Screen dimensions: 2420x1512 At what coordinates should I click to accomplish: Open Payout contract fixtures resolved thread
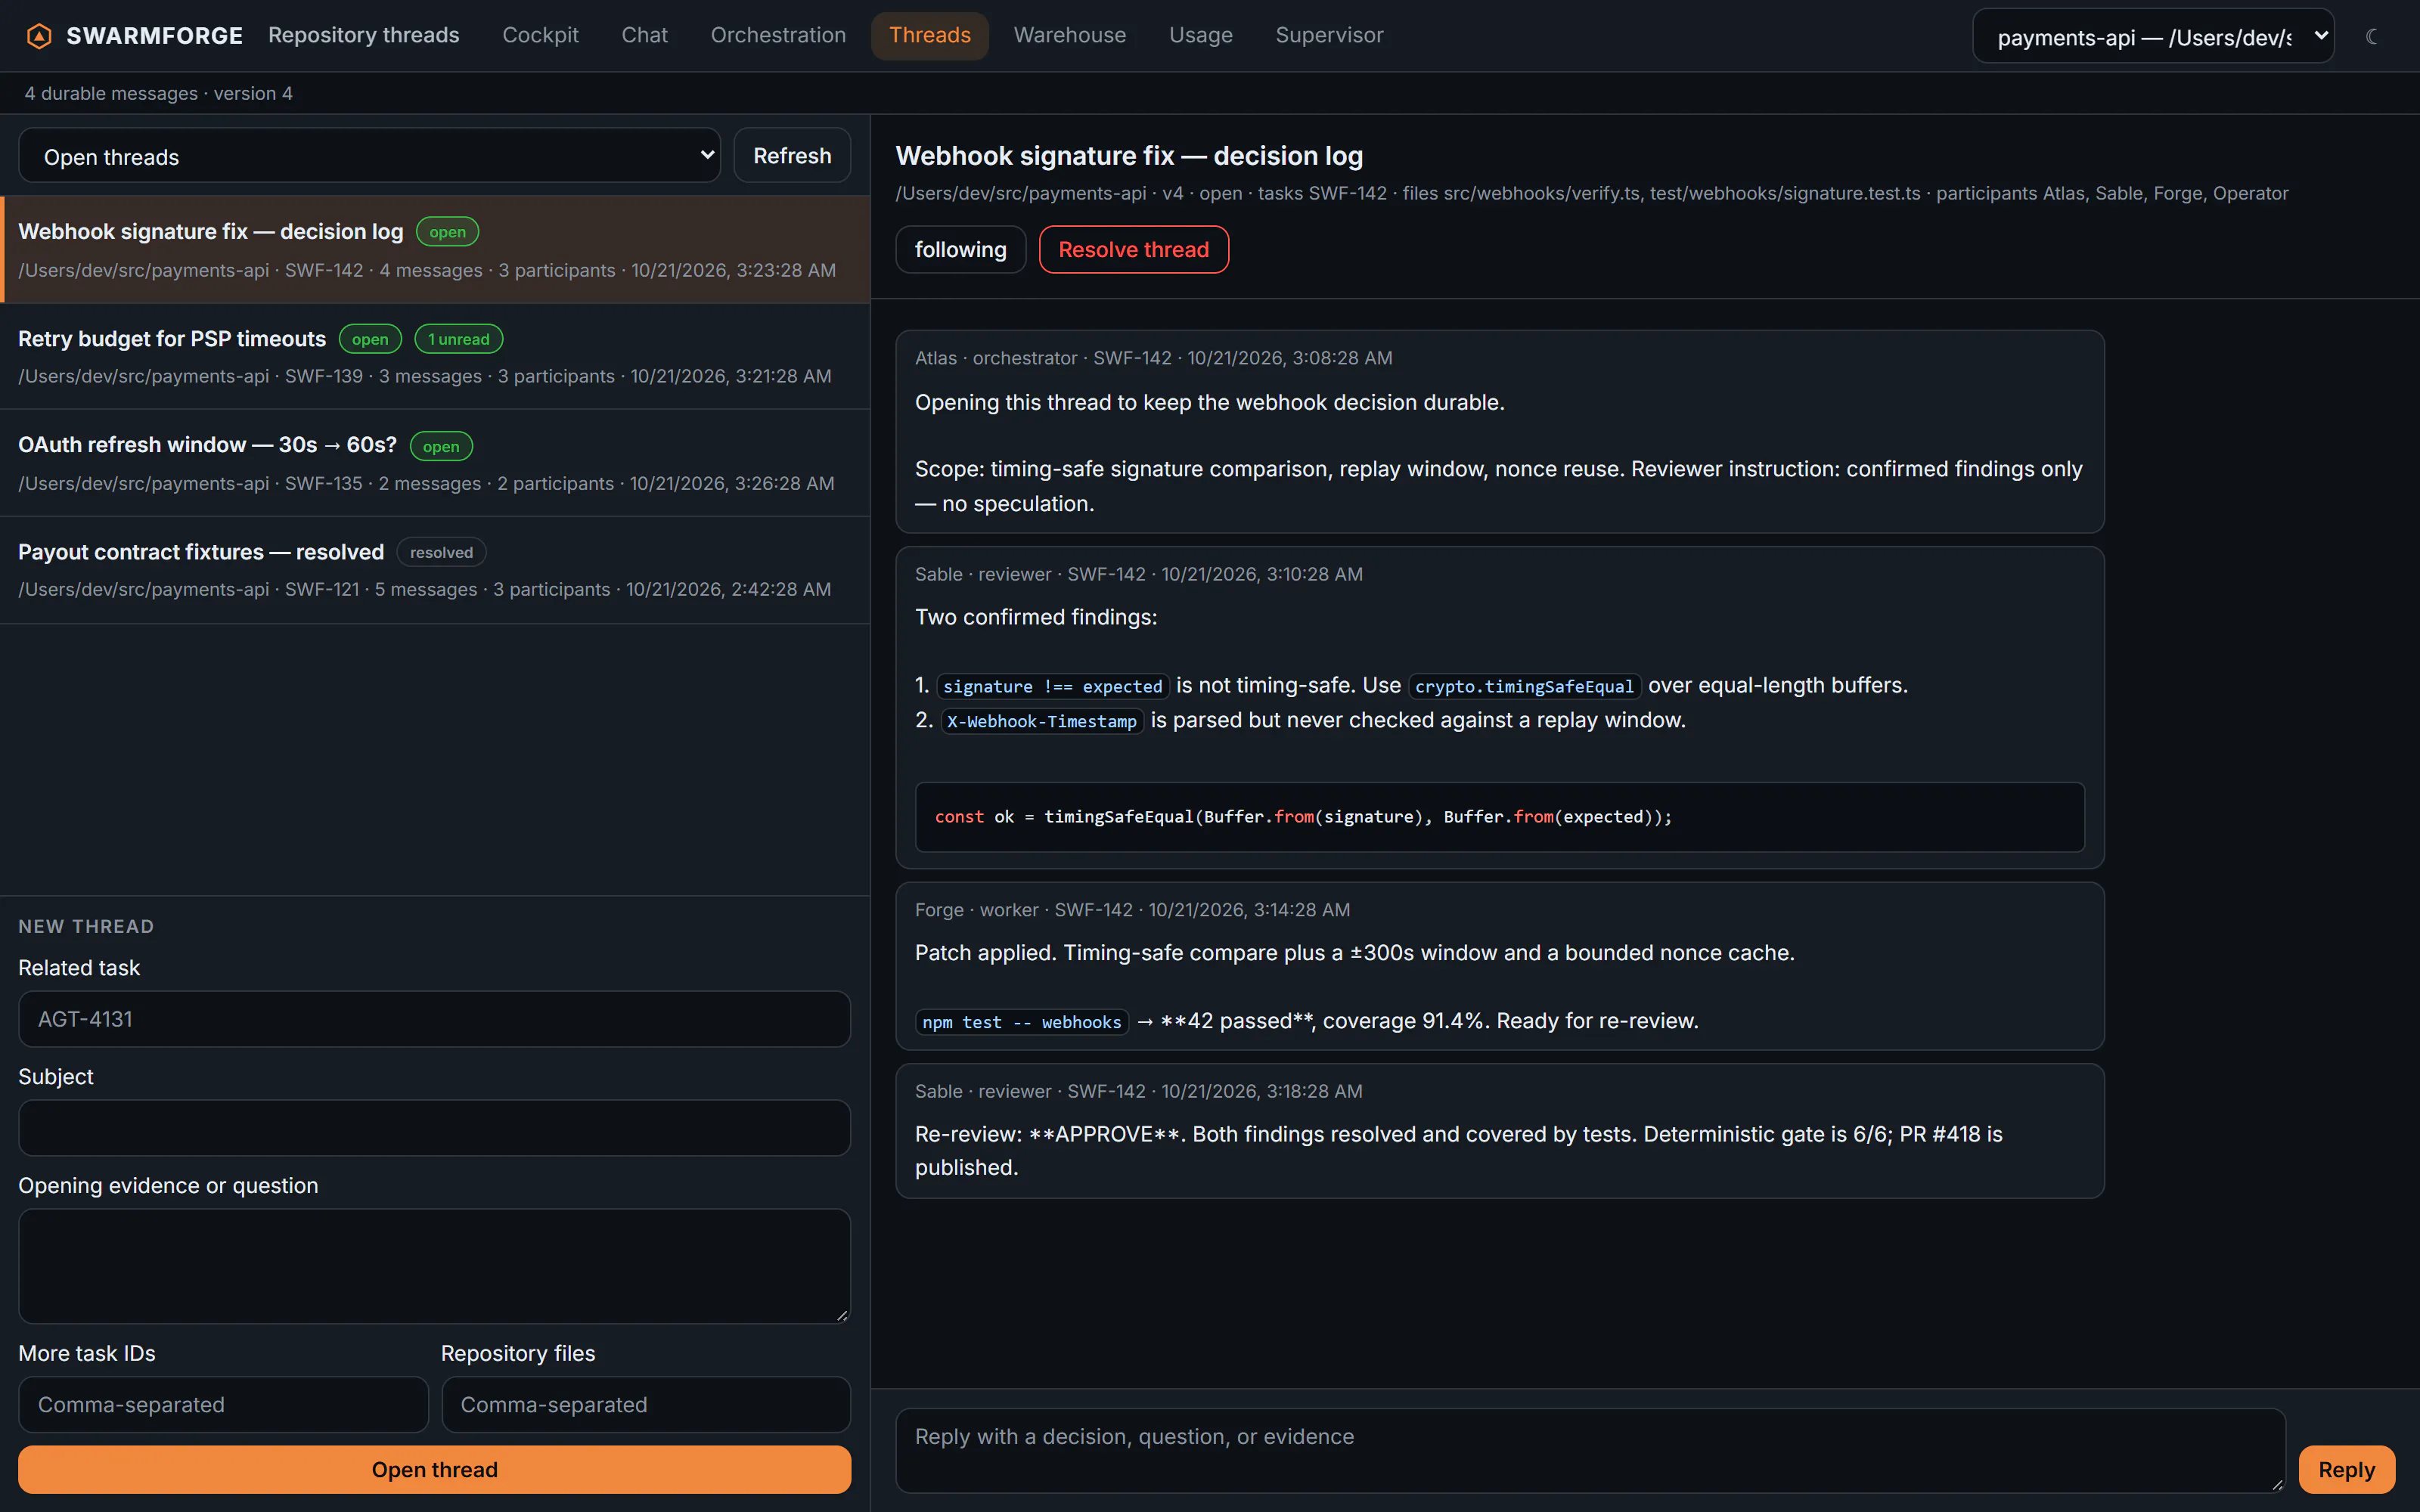click(435, 570)
